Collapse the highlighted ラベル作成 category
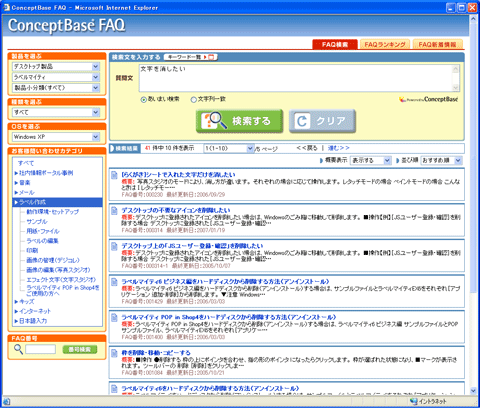The image size is (480, 408). point(16,202)
